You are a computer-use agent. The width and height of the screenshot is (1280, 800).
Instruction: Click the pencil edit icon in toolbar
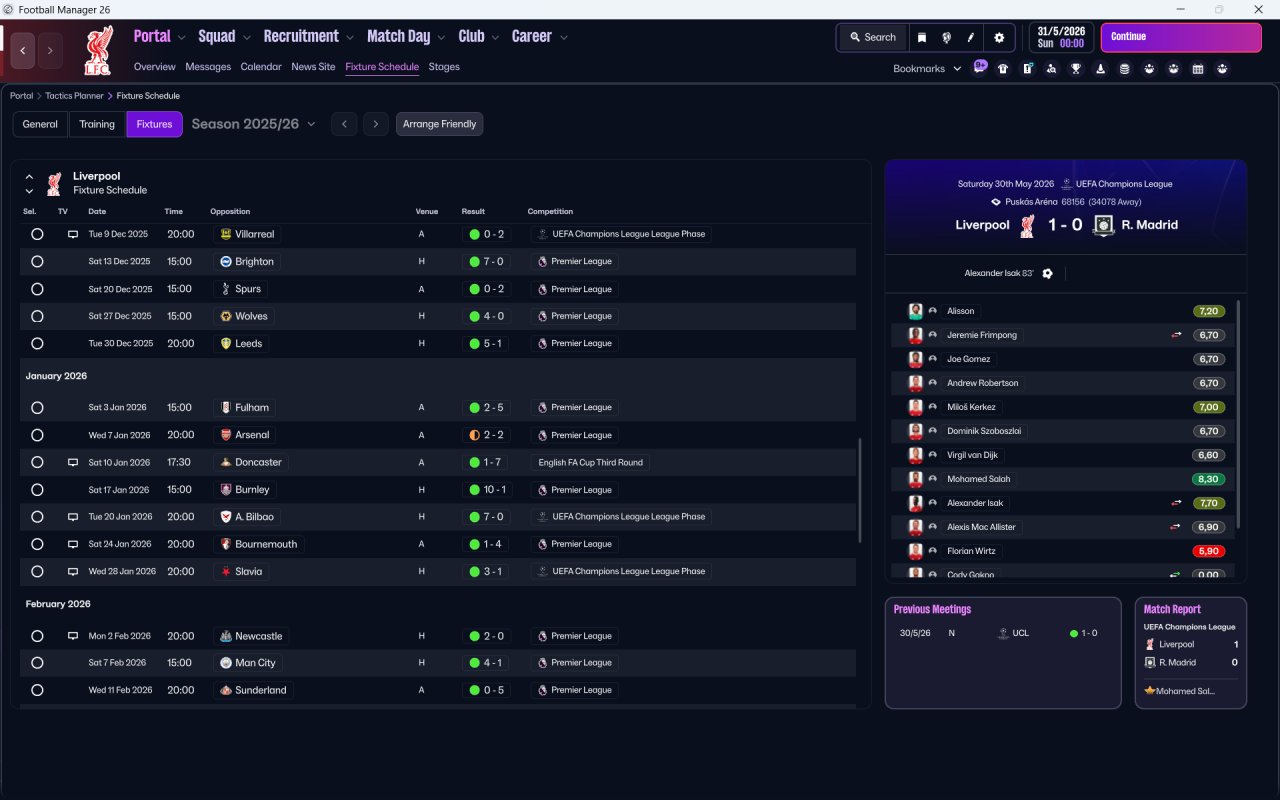click(970, 37)
